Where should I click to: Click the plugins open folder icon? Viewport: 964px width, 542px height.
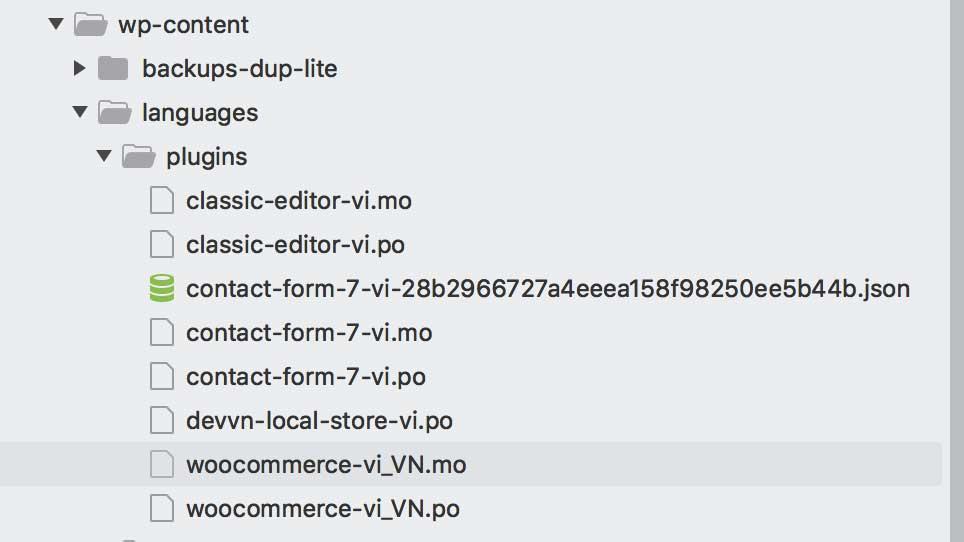[138, 156]
